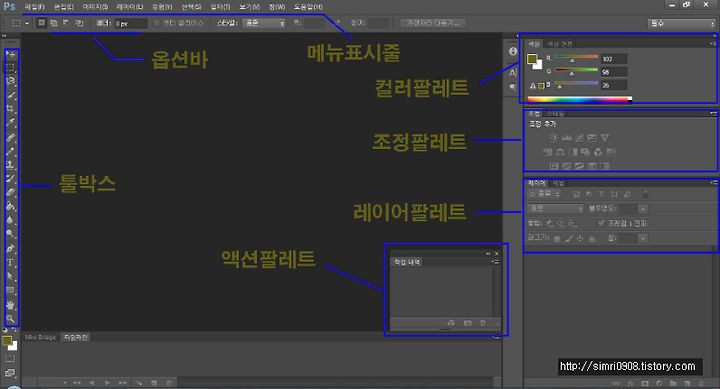Open the Layers panel flyout menu
Image resolution: width=720 pixels, height=389 pixels.
click(x=713, y=182)
